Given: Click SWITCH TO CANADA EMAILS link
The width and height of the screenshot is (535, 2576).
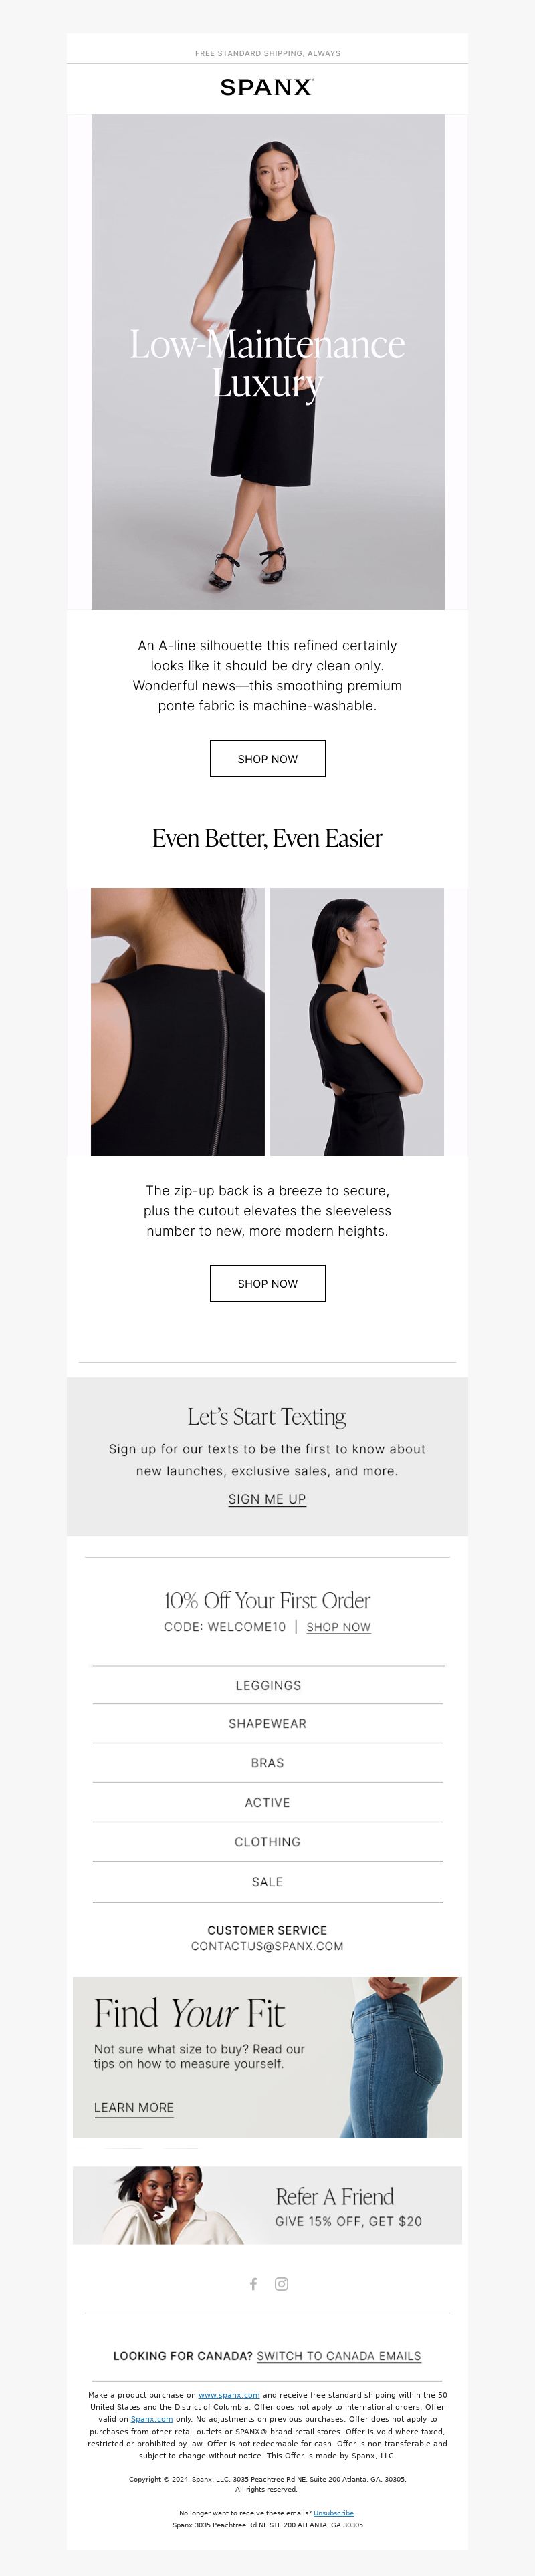Looking at the screenshot, I should [x=339, y=2356].
